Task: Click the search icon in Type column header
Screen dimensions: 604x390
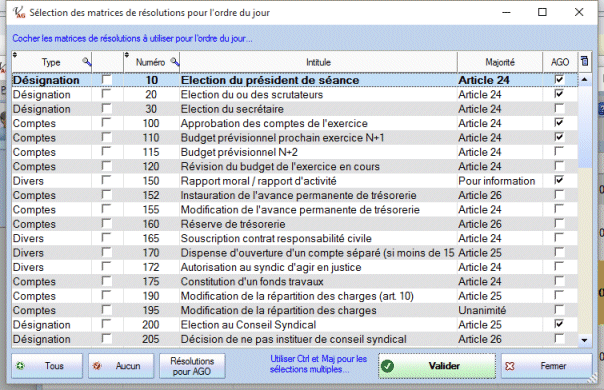Action: pyautogui.click(x=87, y=62)
